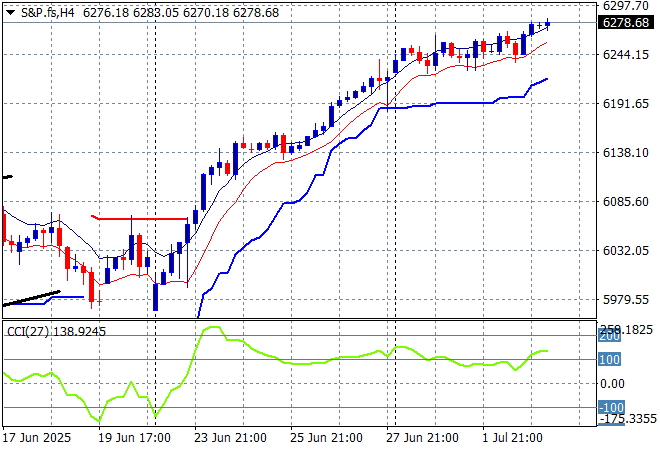Click the -100 level on CCI scale
The width and height of the screenshot is (660, 450).
click(610, 408)
